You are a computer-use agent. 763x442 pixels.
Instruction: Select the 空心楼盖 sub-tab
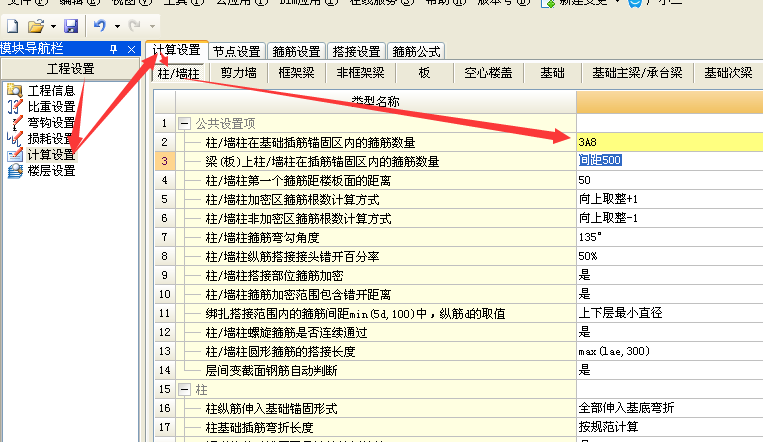[x=488, y=73]
